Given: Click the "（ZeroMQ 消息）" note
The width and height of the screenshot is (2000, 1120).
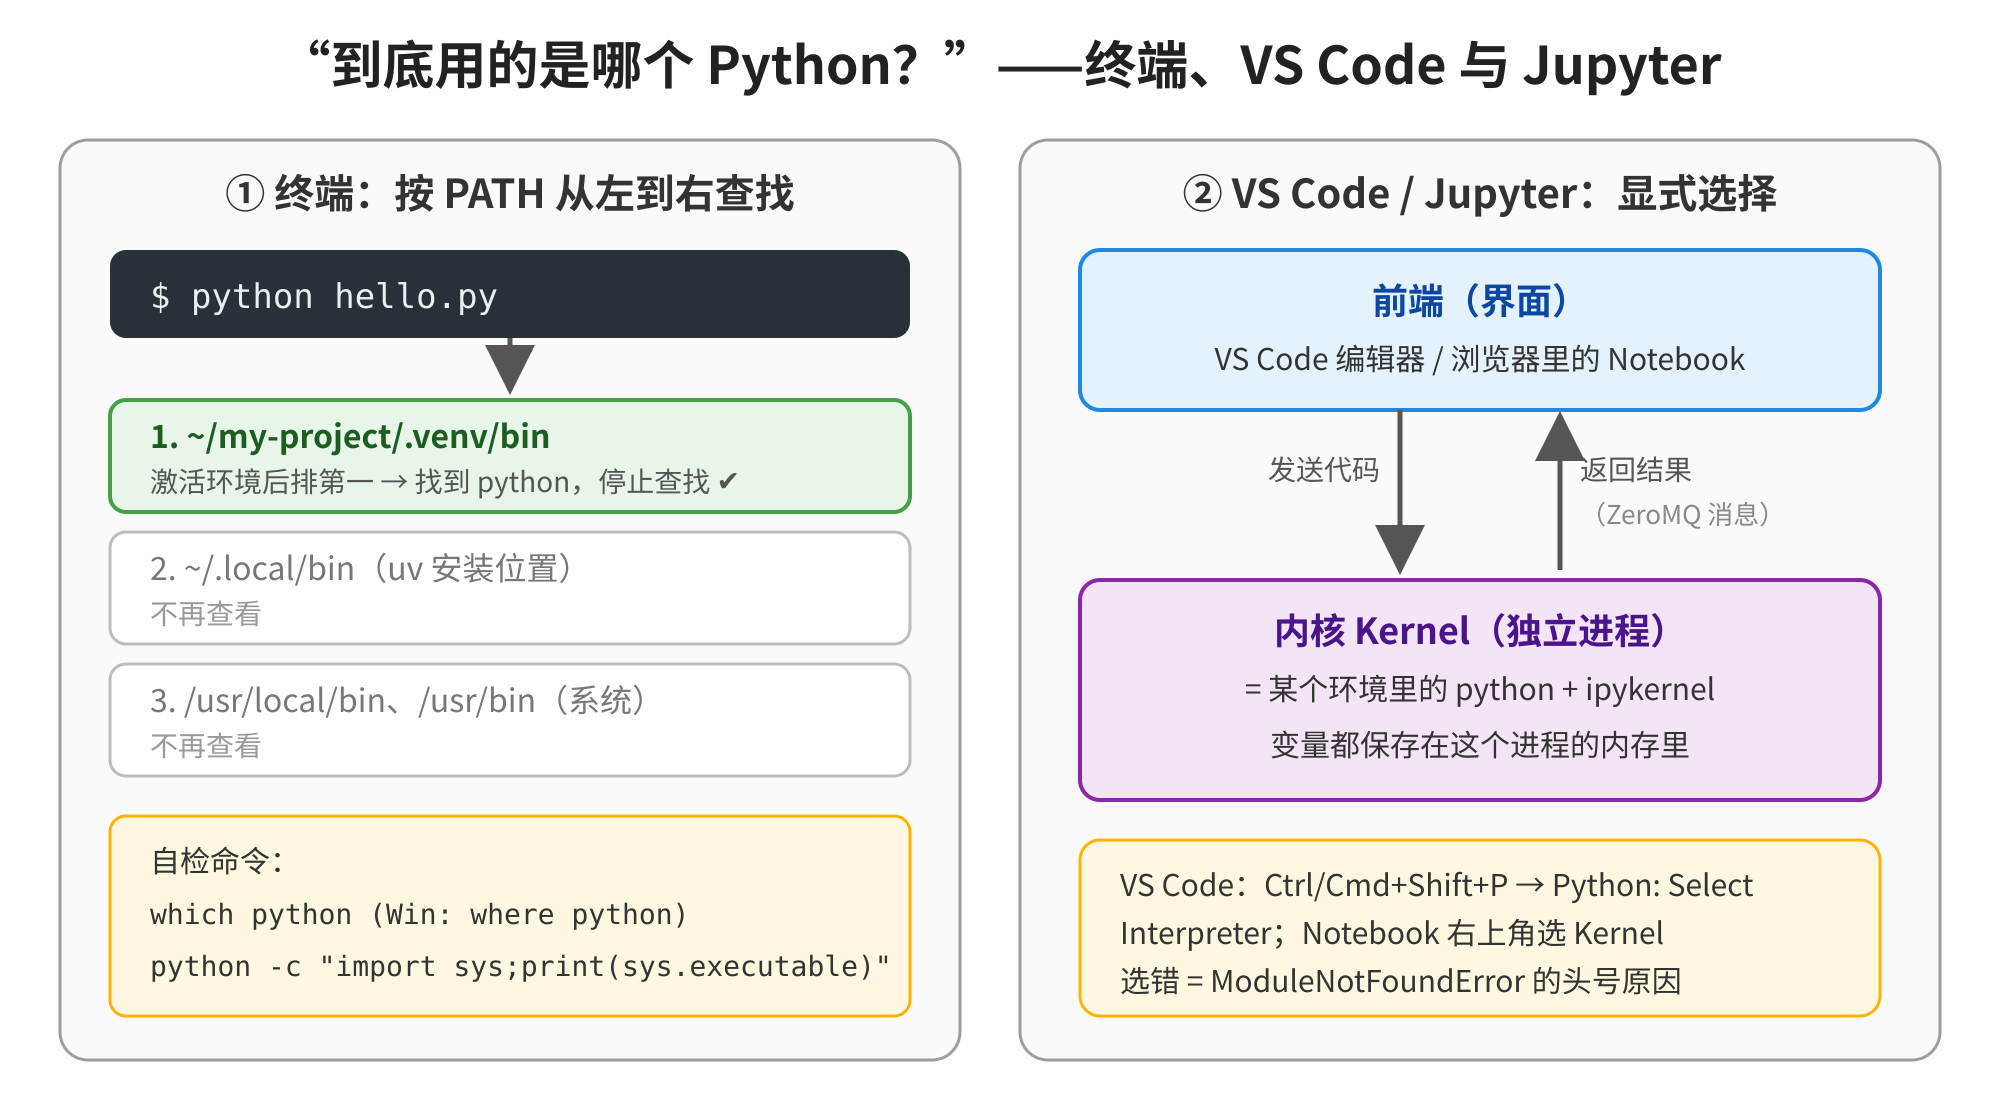Looking at the screenshot, I should (1683, 515).
